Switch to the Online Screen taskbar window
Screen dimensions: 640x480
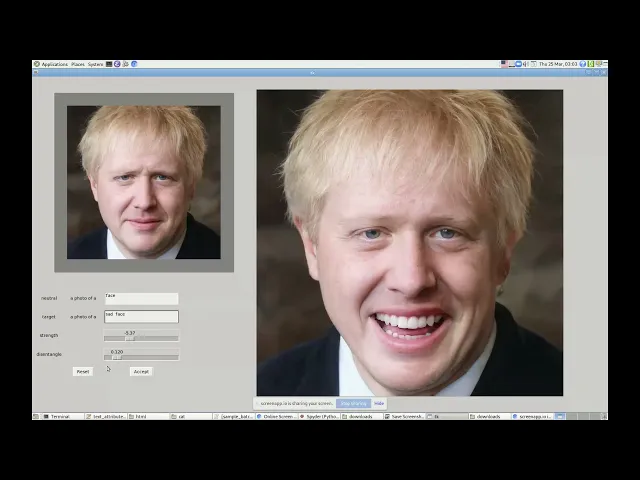tap(276, 416)
